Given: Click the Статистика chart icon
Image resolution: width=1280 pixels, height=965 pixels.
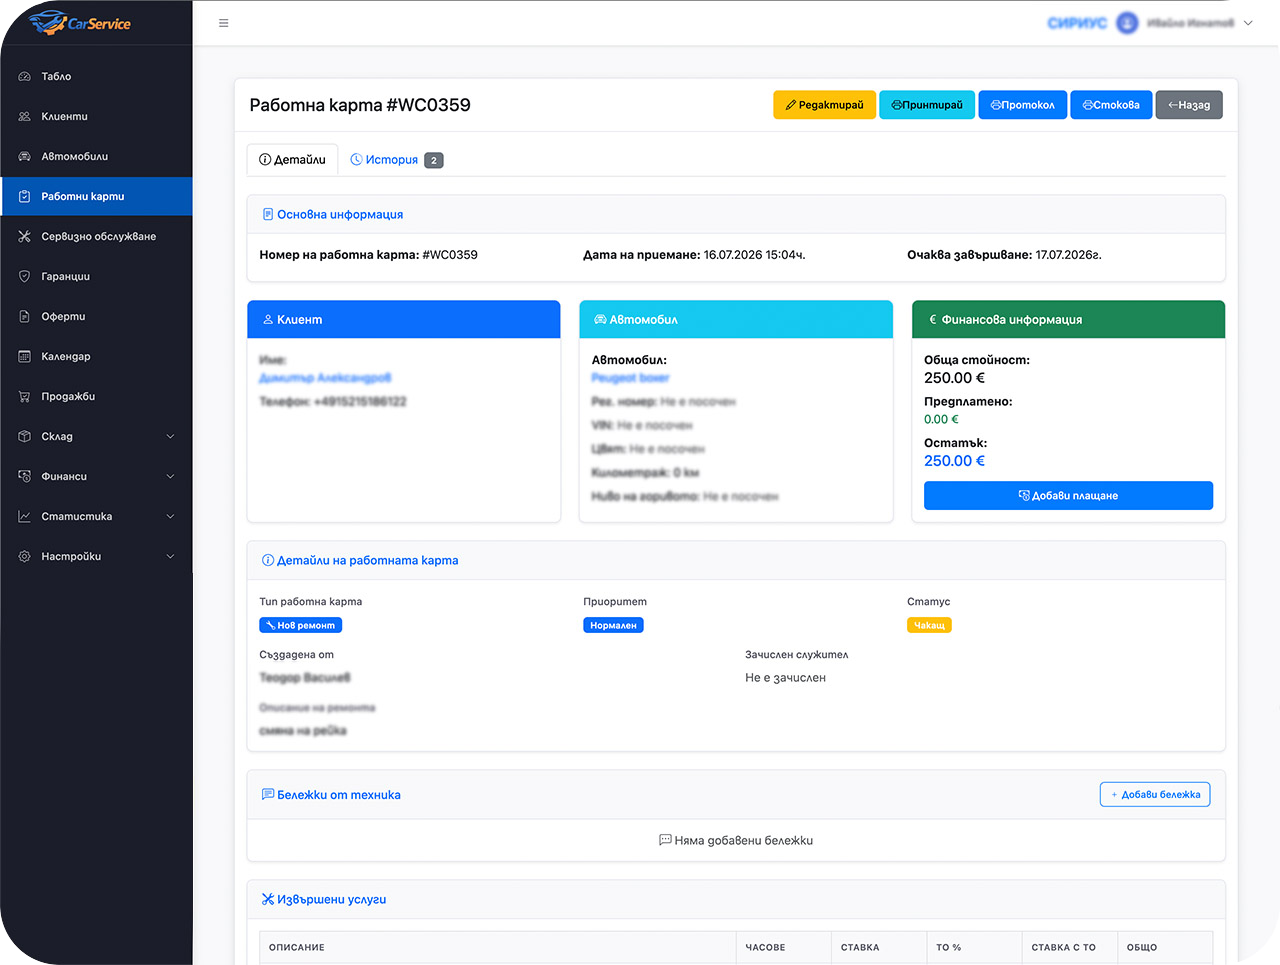Looking at the screenshot, I should [25, 516].
